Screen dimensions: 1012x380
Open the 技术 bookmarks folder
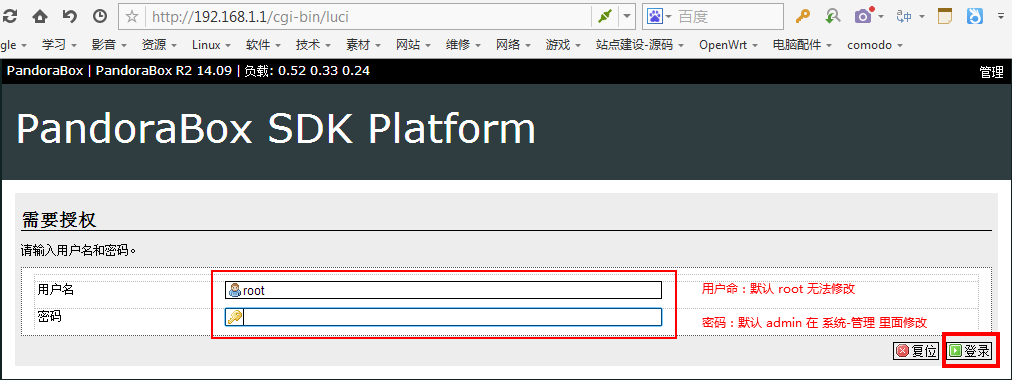pos(314,45)
